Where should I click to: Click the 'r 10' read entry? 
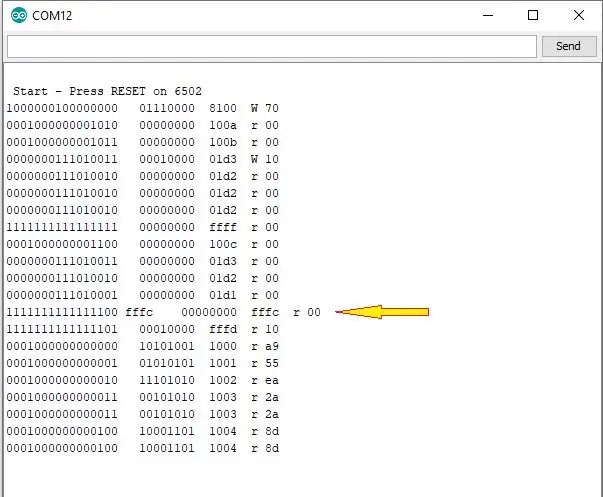coord(265,329)
